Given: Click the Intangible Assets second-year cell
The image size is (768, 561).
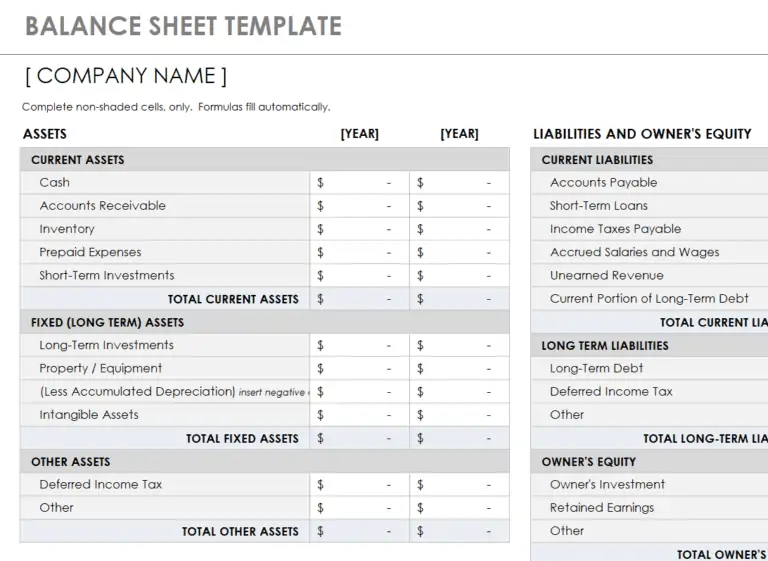Looking at the screenshot, I should pos(459,415).
